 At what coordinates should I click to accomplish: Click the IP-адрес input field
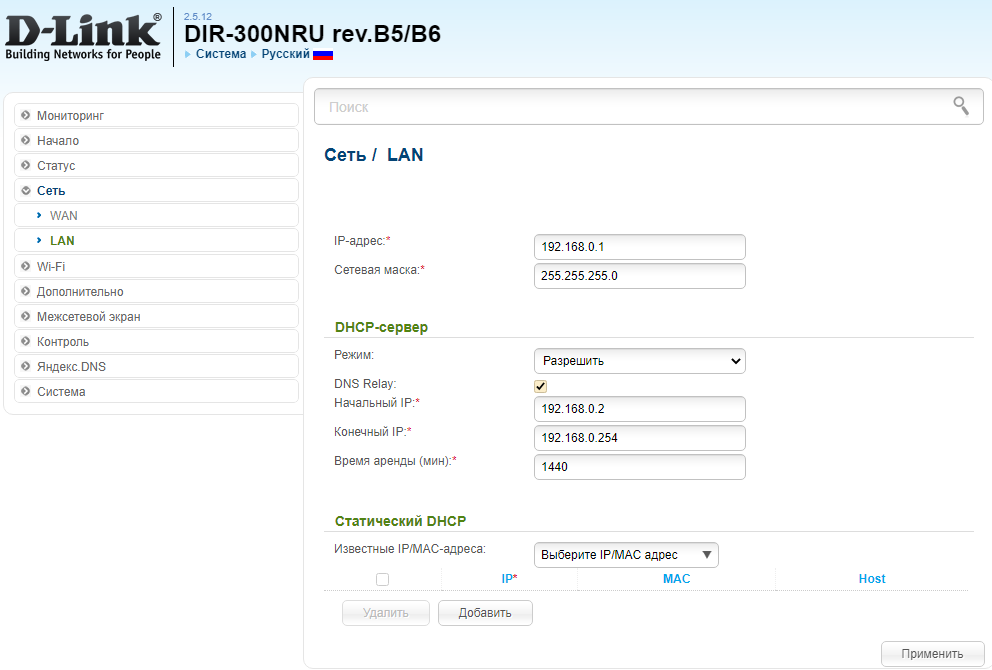click(640, 247)
